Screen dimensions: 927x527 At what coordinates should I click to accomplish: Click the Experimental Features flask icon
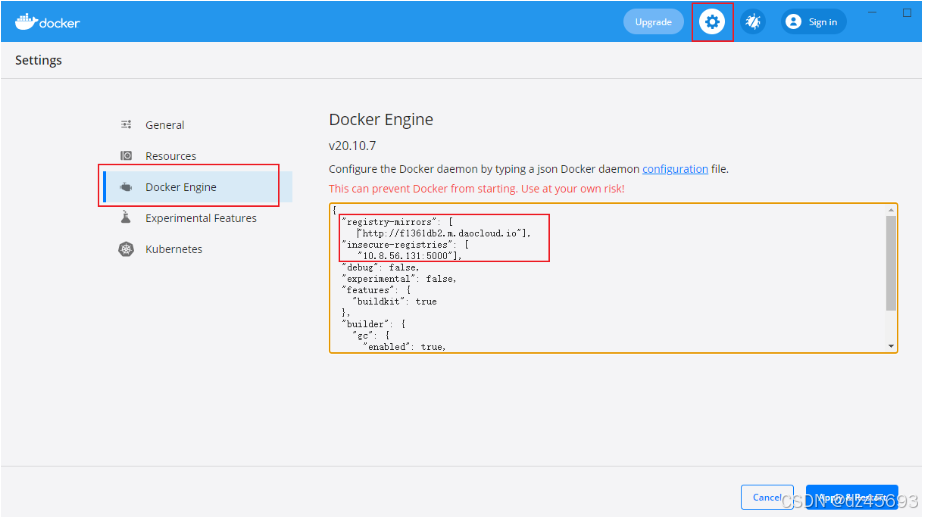(126, 218)
